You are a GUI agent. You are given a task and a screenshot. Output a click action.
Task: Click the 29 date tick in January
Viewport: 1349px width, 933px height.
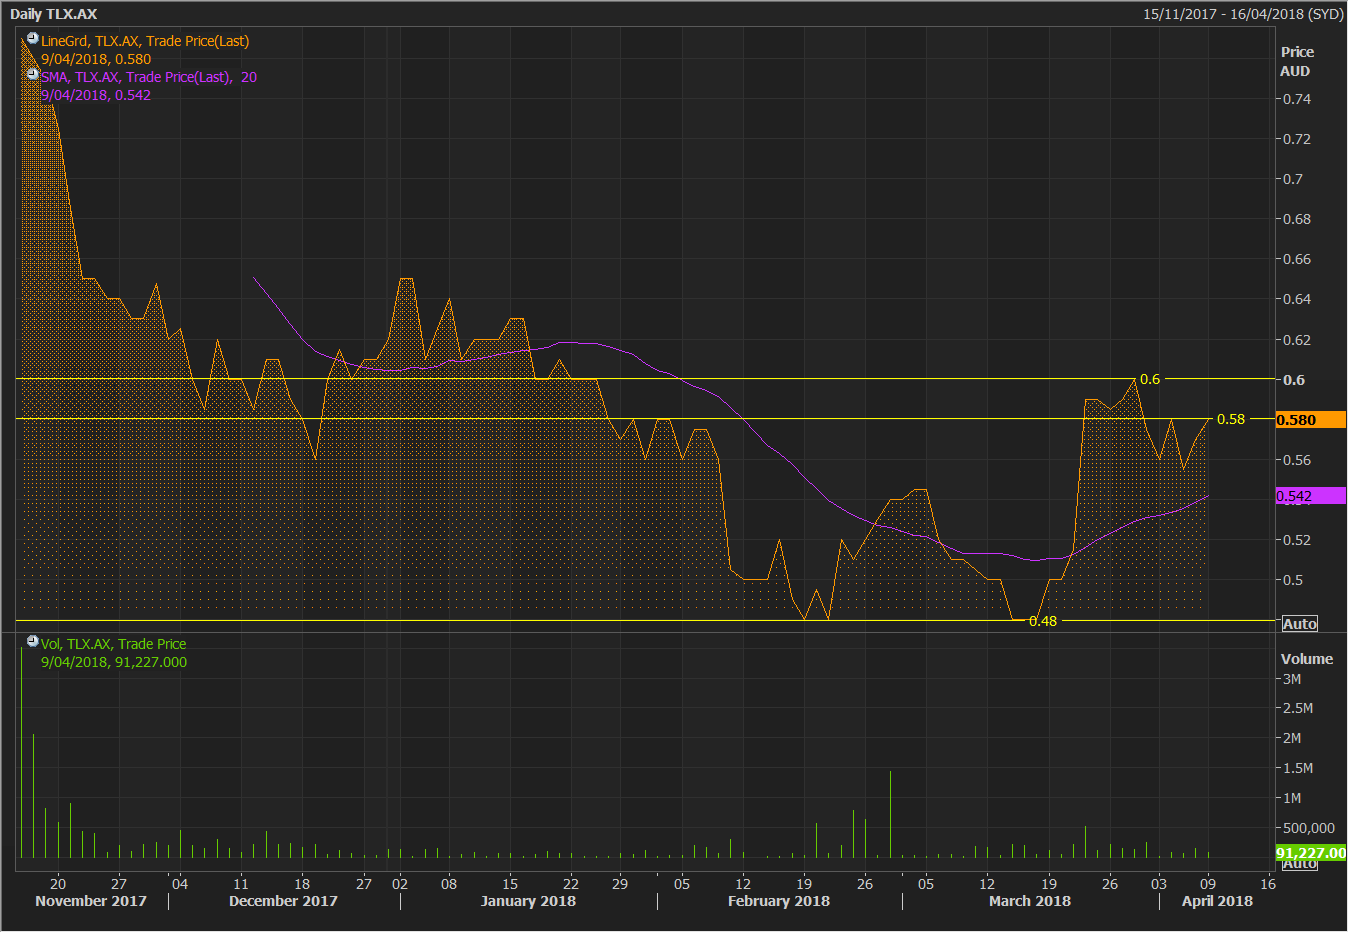[x=620, y=884]
